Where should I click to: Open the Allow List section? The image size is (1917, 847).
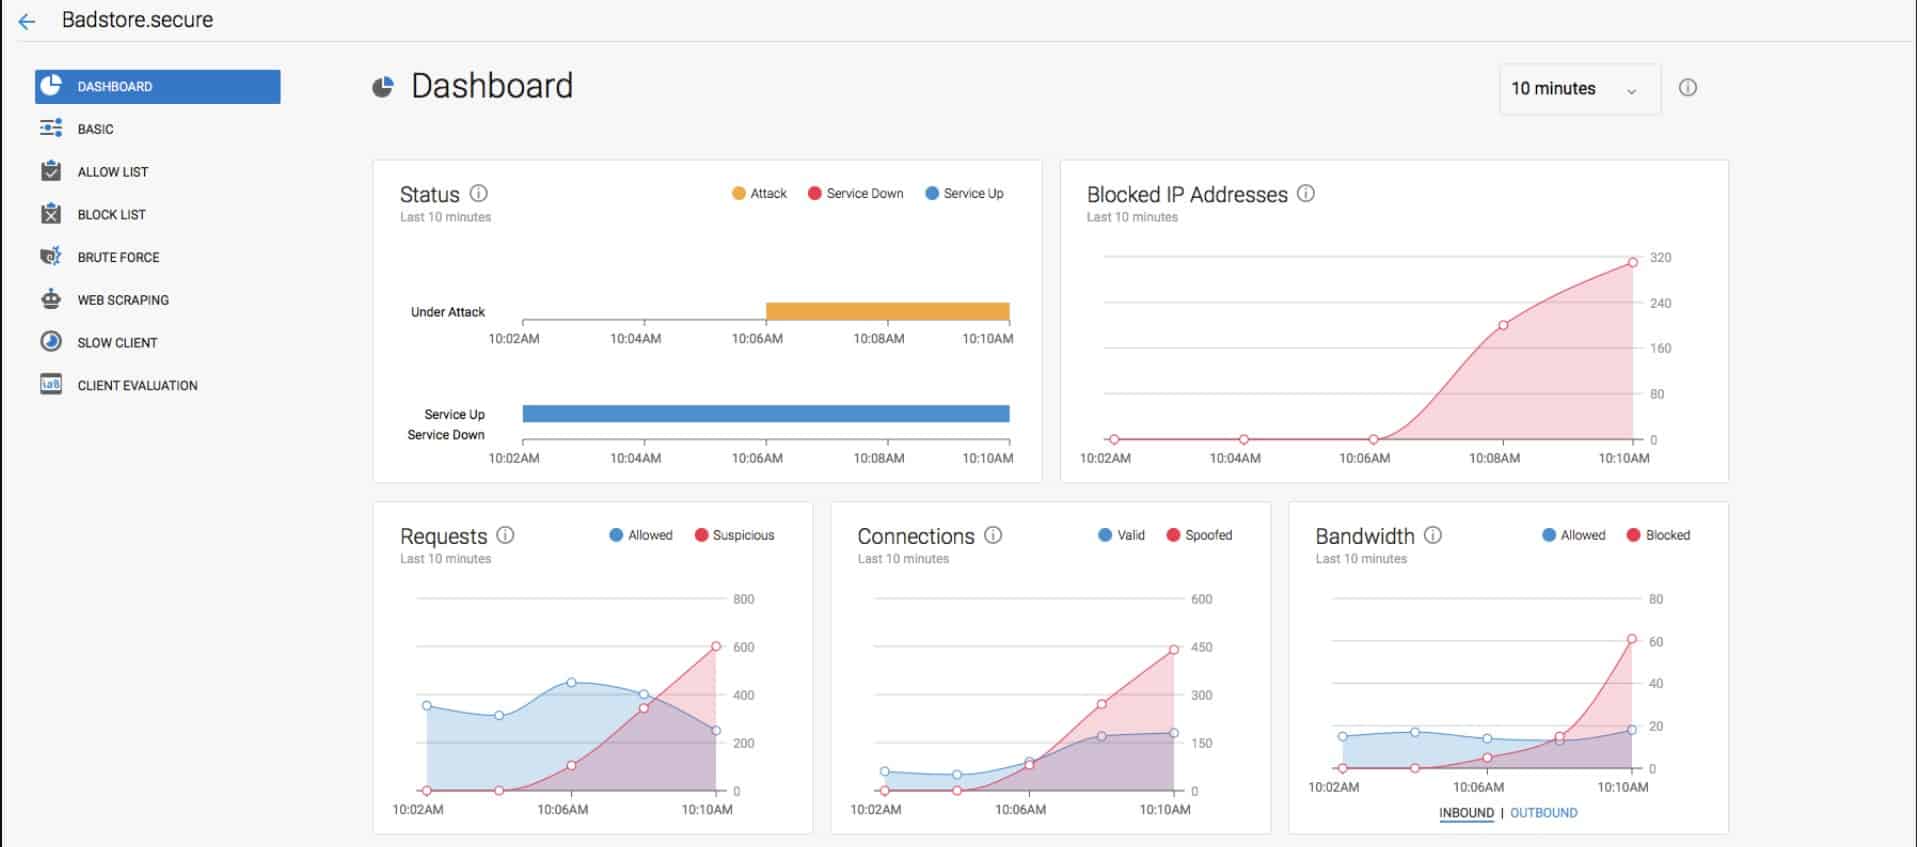(x=113, y=172)
